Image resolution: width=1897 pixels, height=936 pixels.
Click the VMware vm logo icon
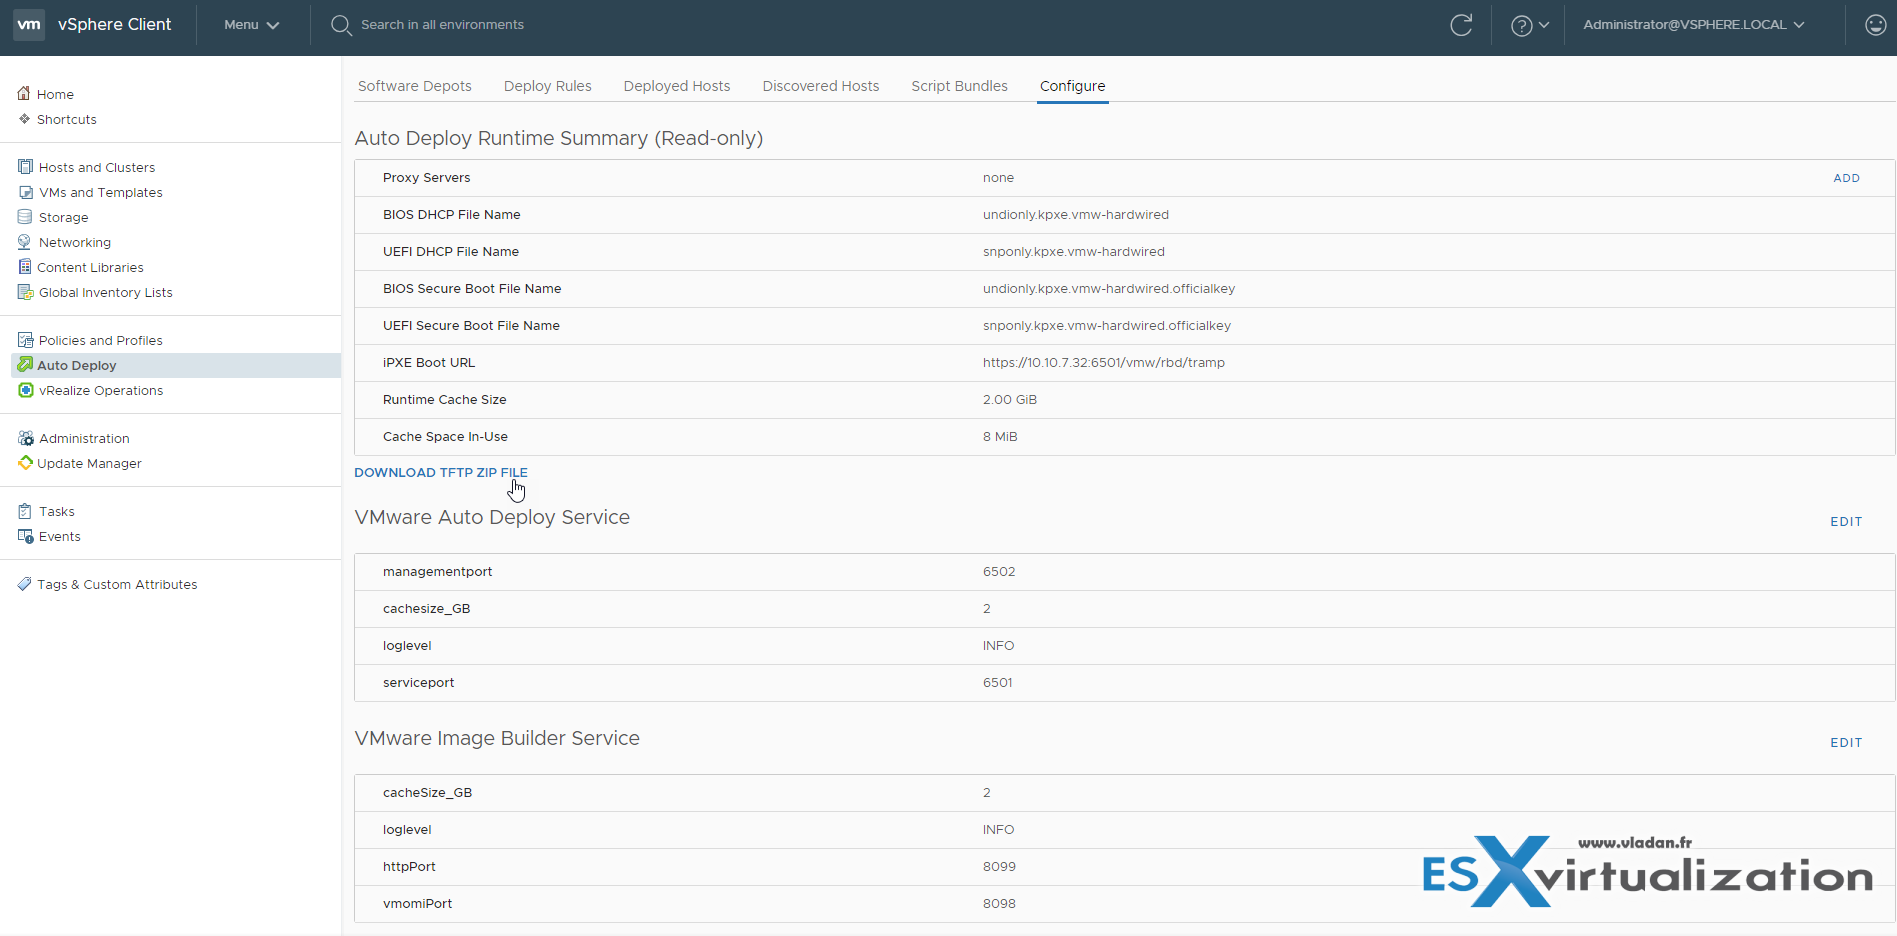point(29,25)
